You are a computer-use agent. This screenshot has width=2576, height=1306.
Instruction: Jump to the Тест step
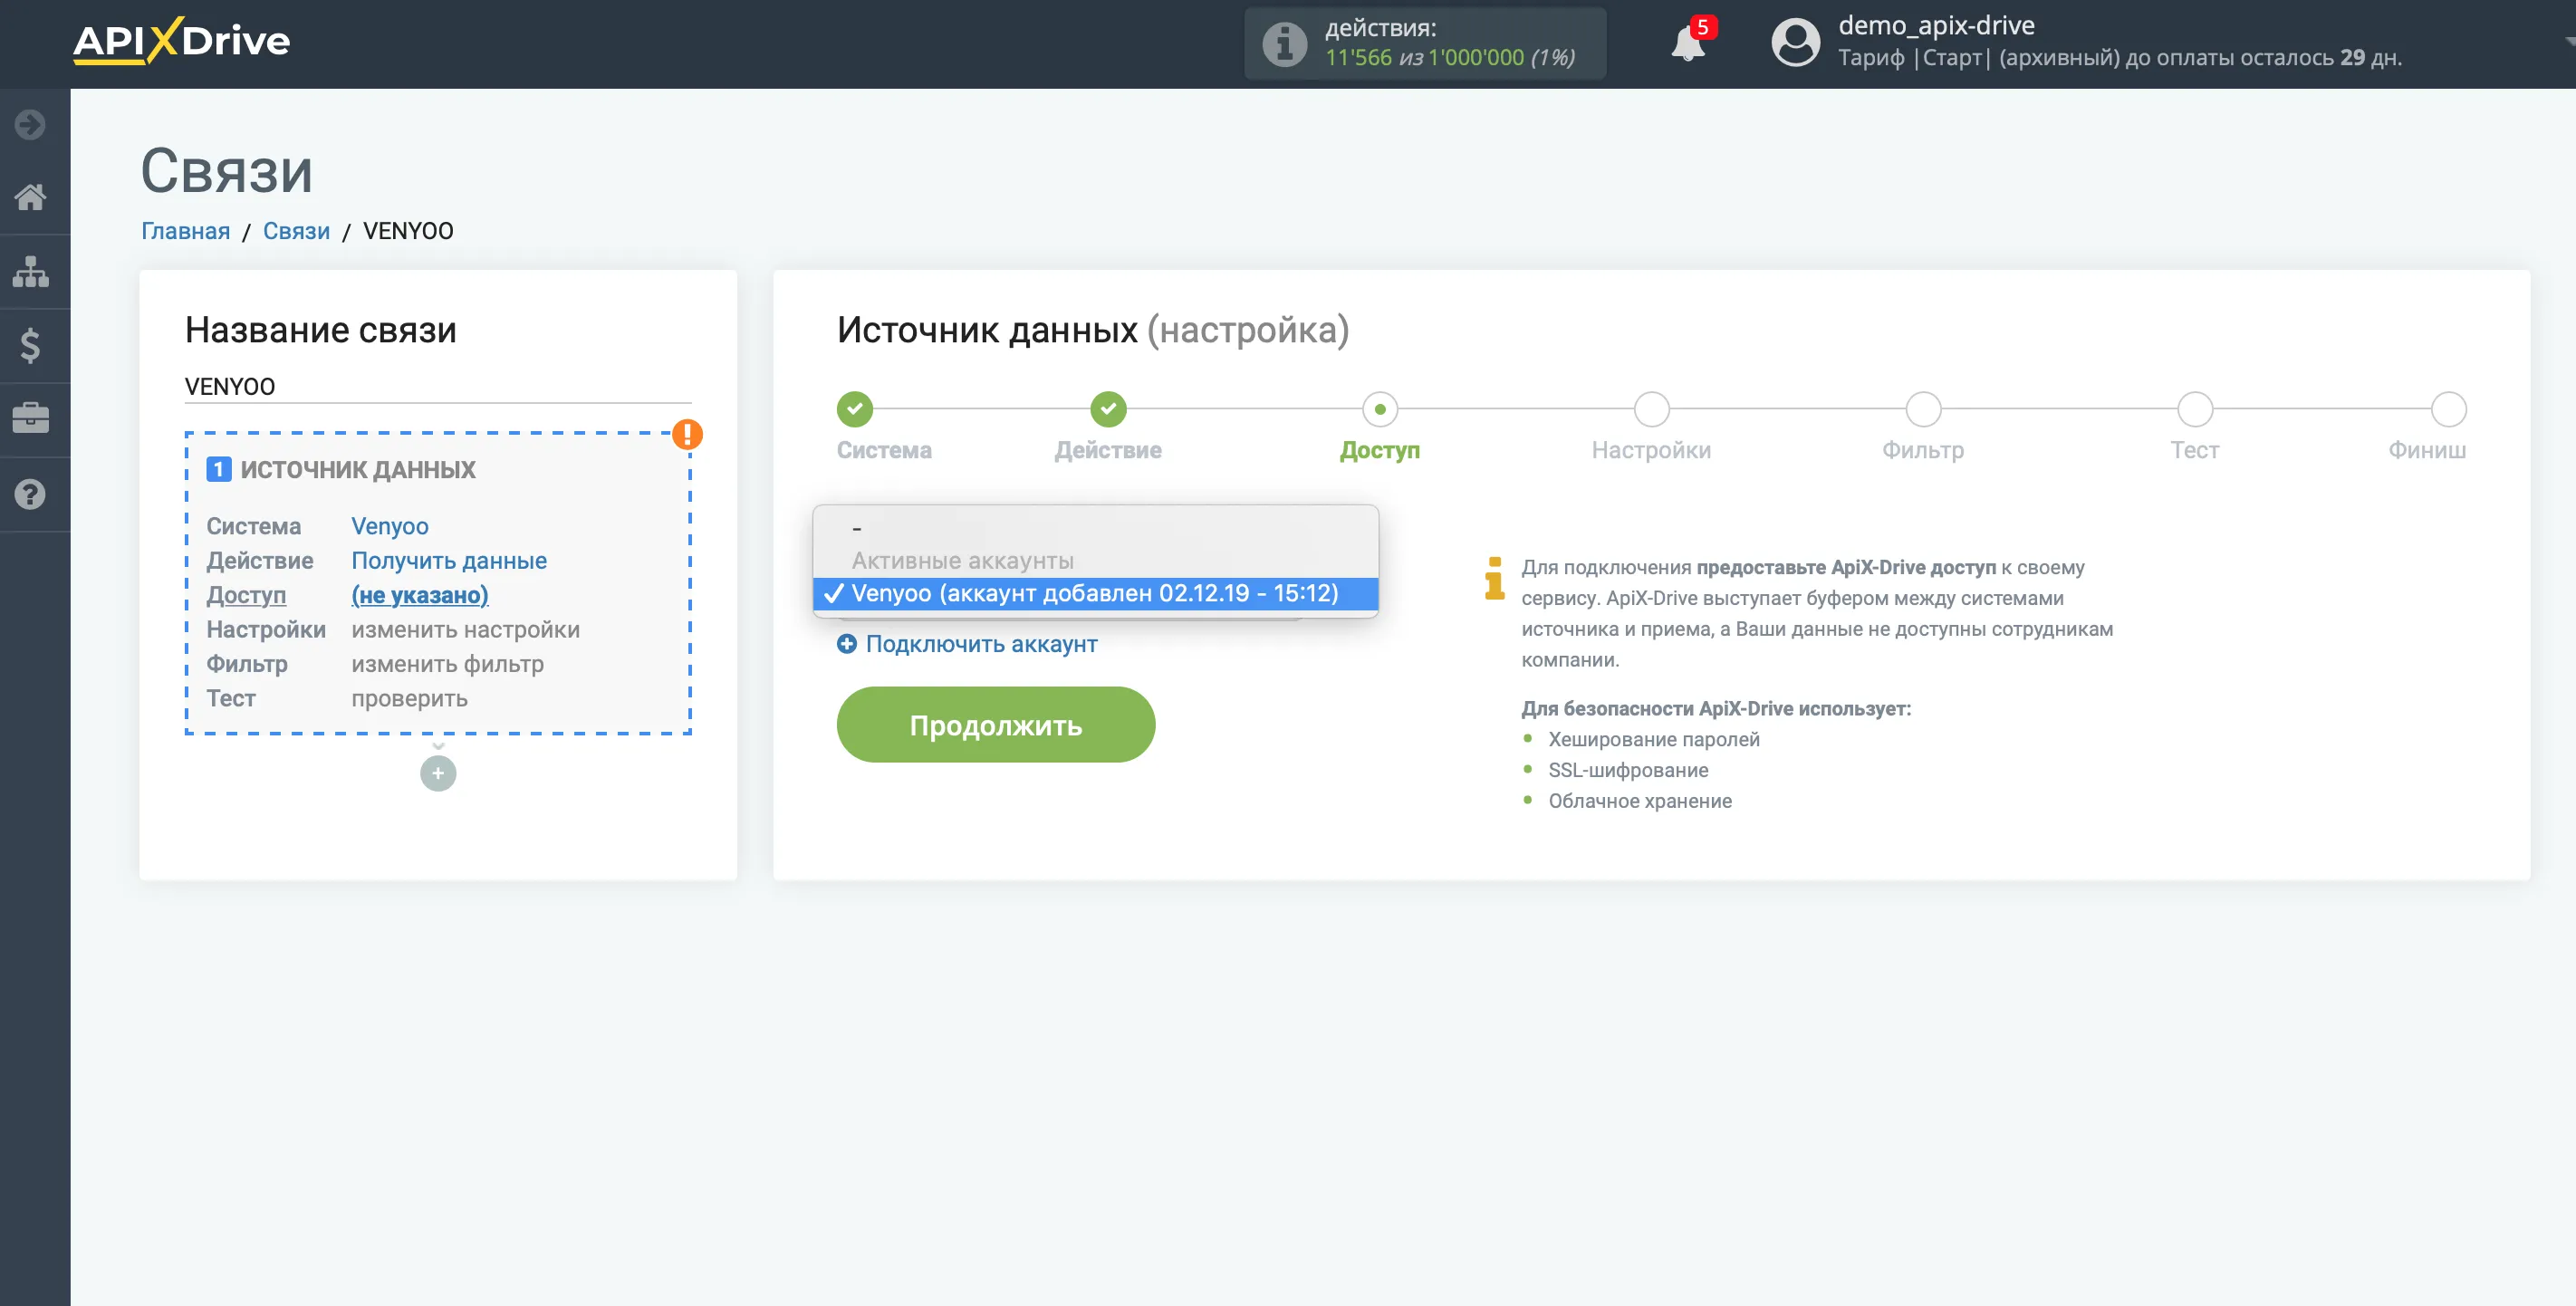point(2196,408)
